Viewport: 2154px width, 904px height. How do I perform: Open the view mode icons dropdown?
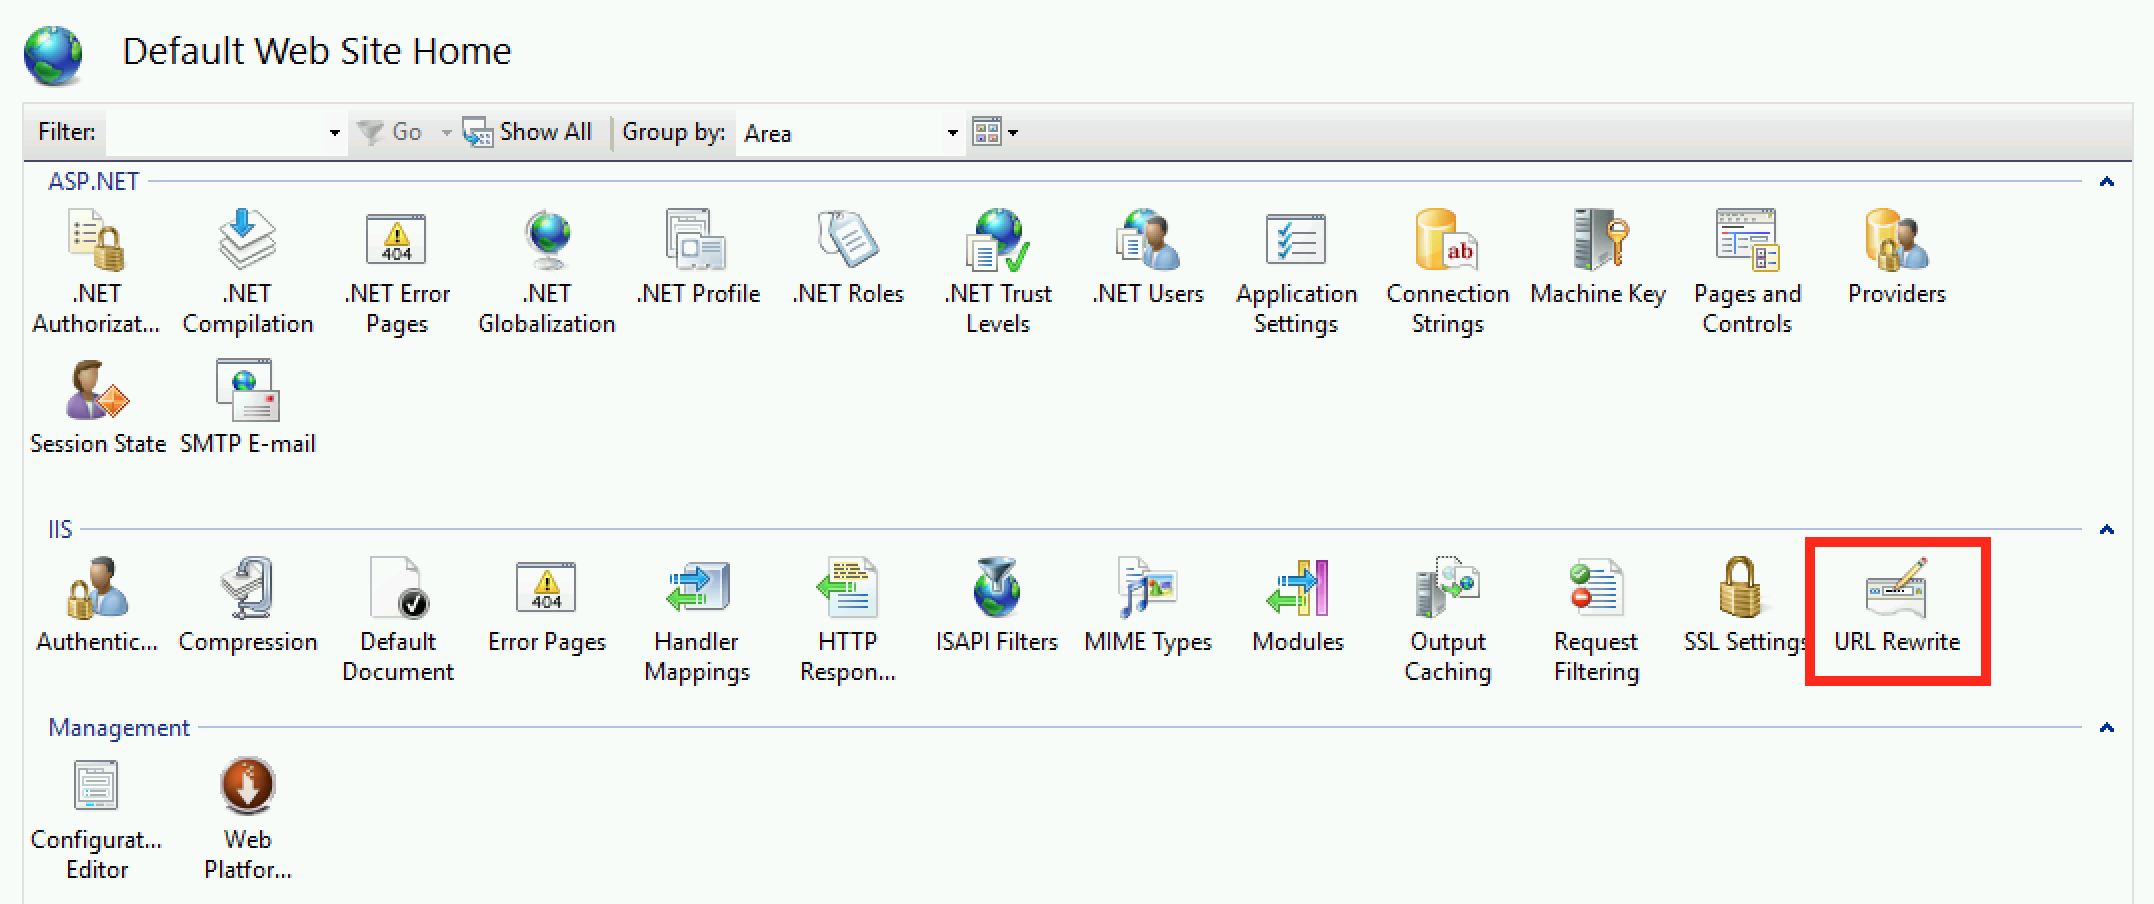(x=996, y=132)
